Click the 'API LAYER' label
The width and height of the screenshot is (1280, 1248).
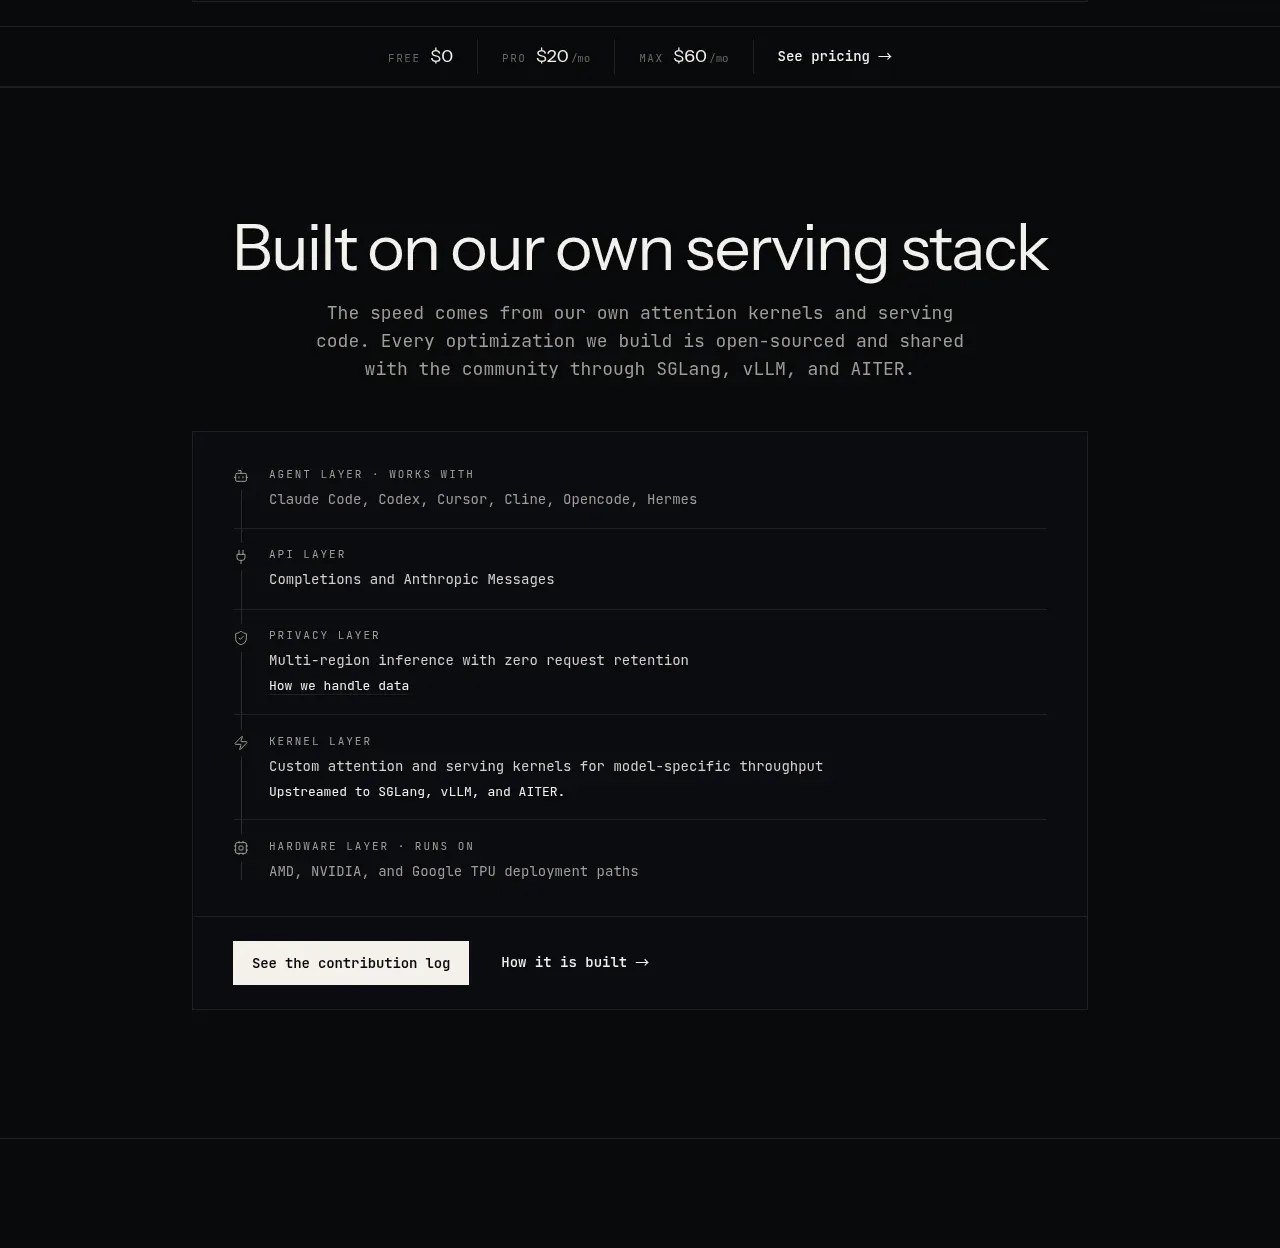point(307,554)
